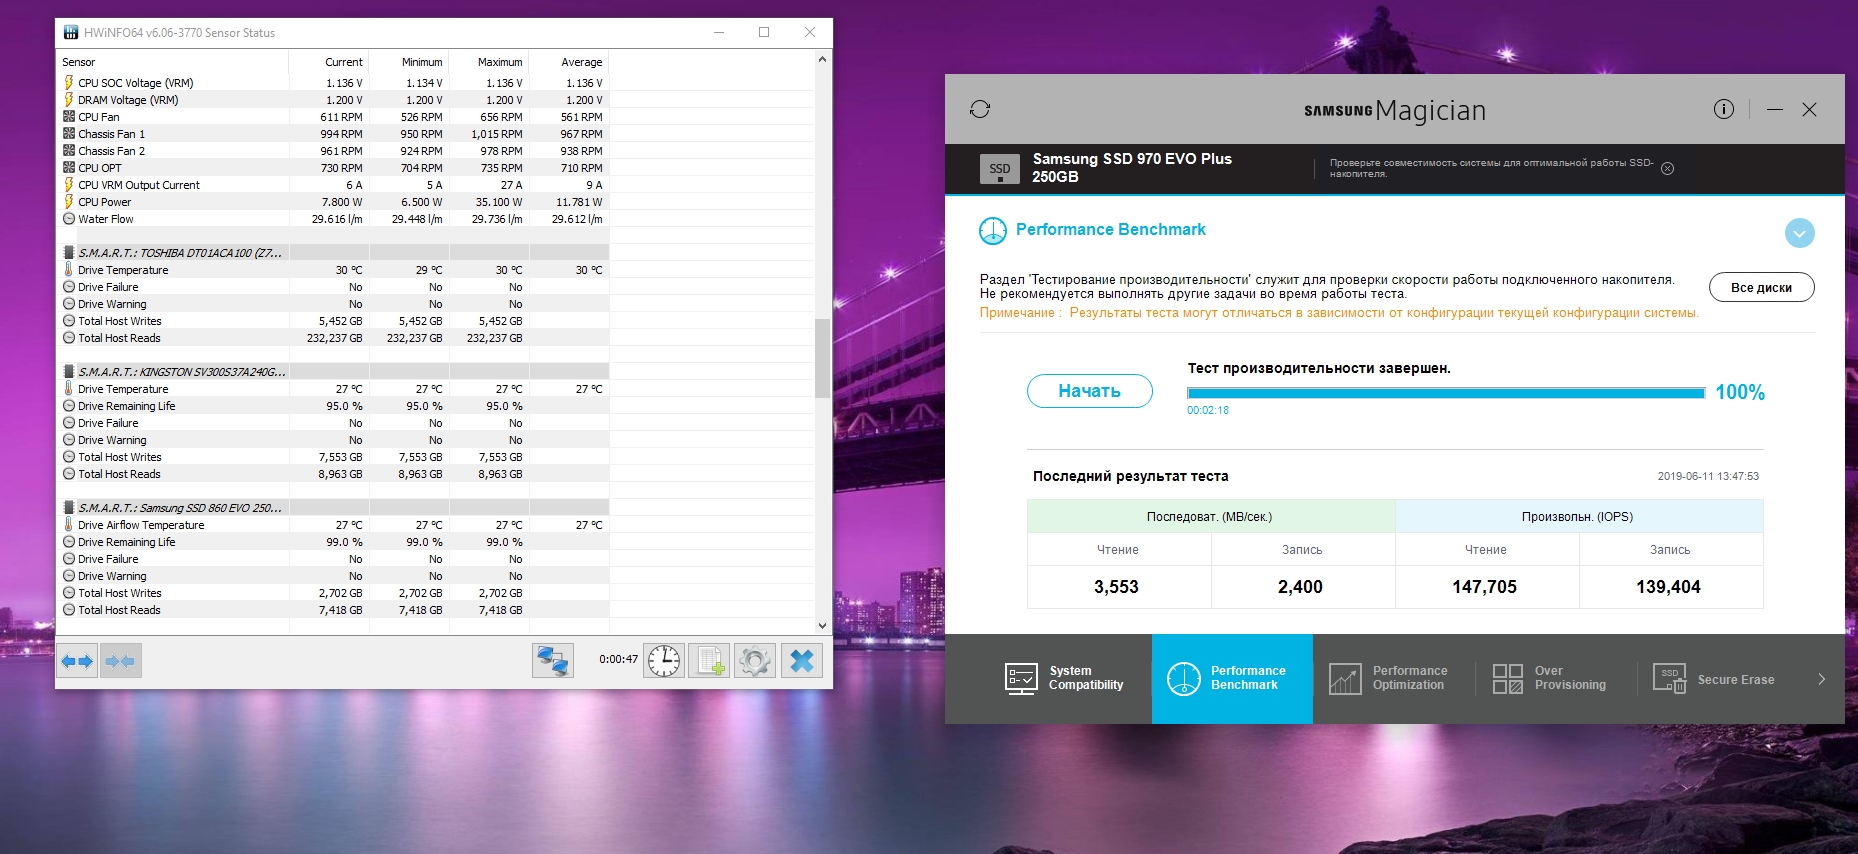Switch to the Performance Optimization tab
The height and width of the screenshot is (854, 1858).
point(1393,678)
